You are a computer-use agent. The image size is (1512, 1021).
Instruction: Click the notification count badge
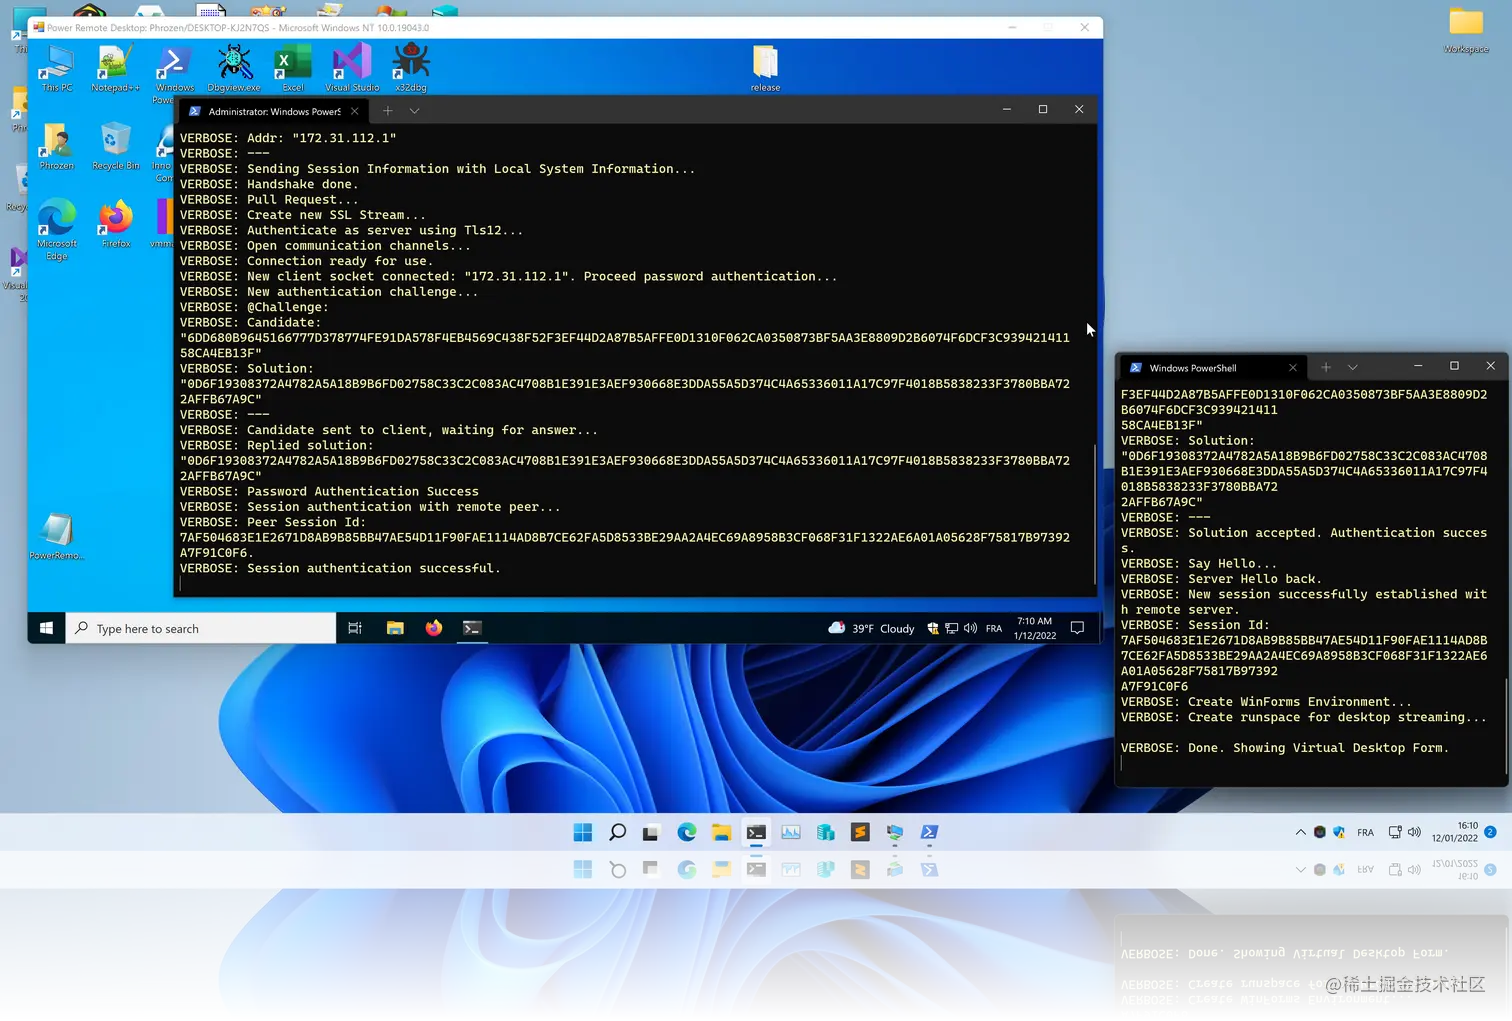[1490, 832]
